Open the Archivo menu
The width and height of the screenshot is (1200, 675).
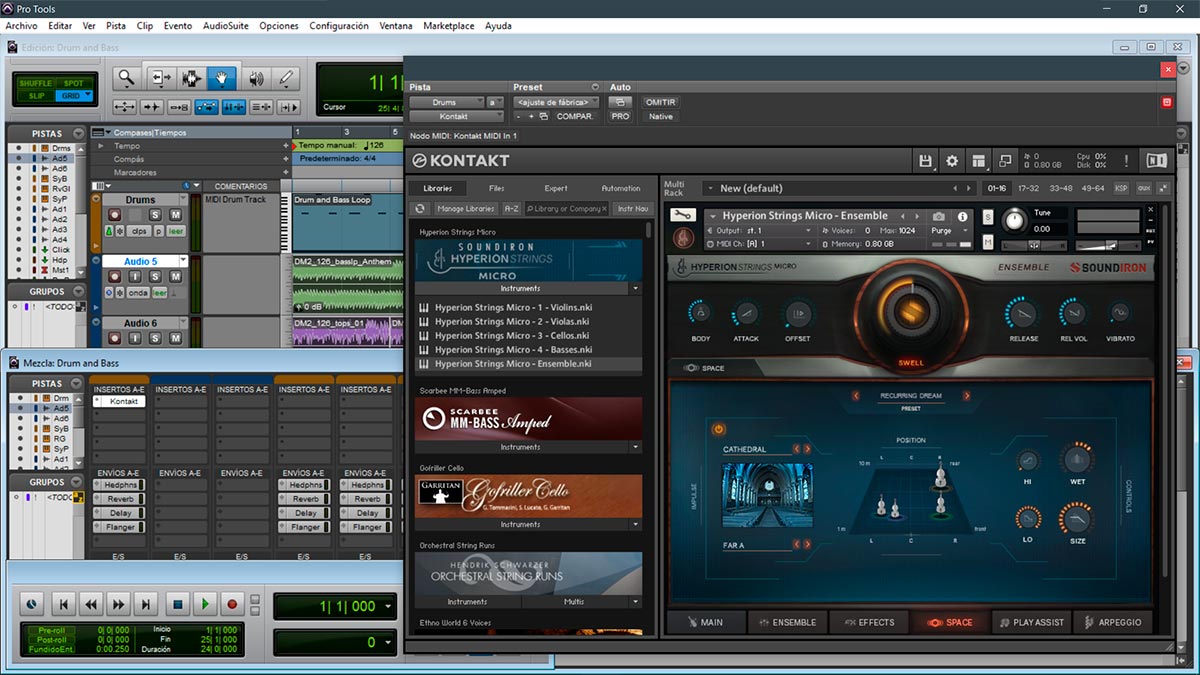pos(21,26)
